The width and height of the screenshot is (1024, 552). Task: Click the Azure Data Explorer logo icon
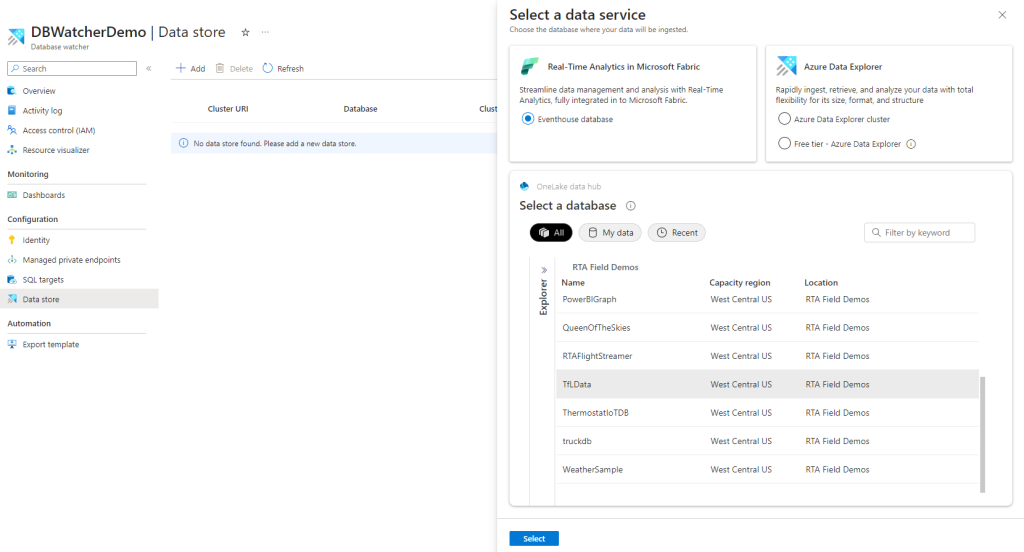coord(786,66)
